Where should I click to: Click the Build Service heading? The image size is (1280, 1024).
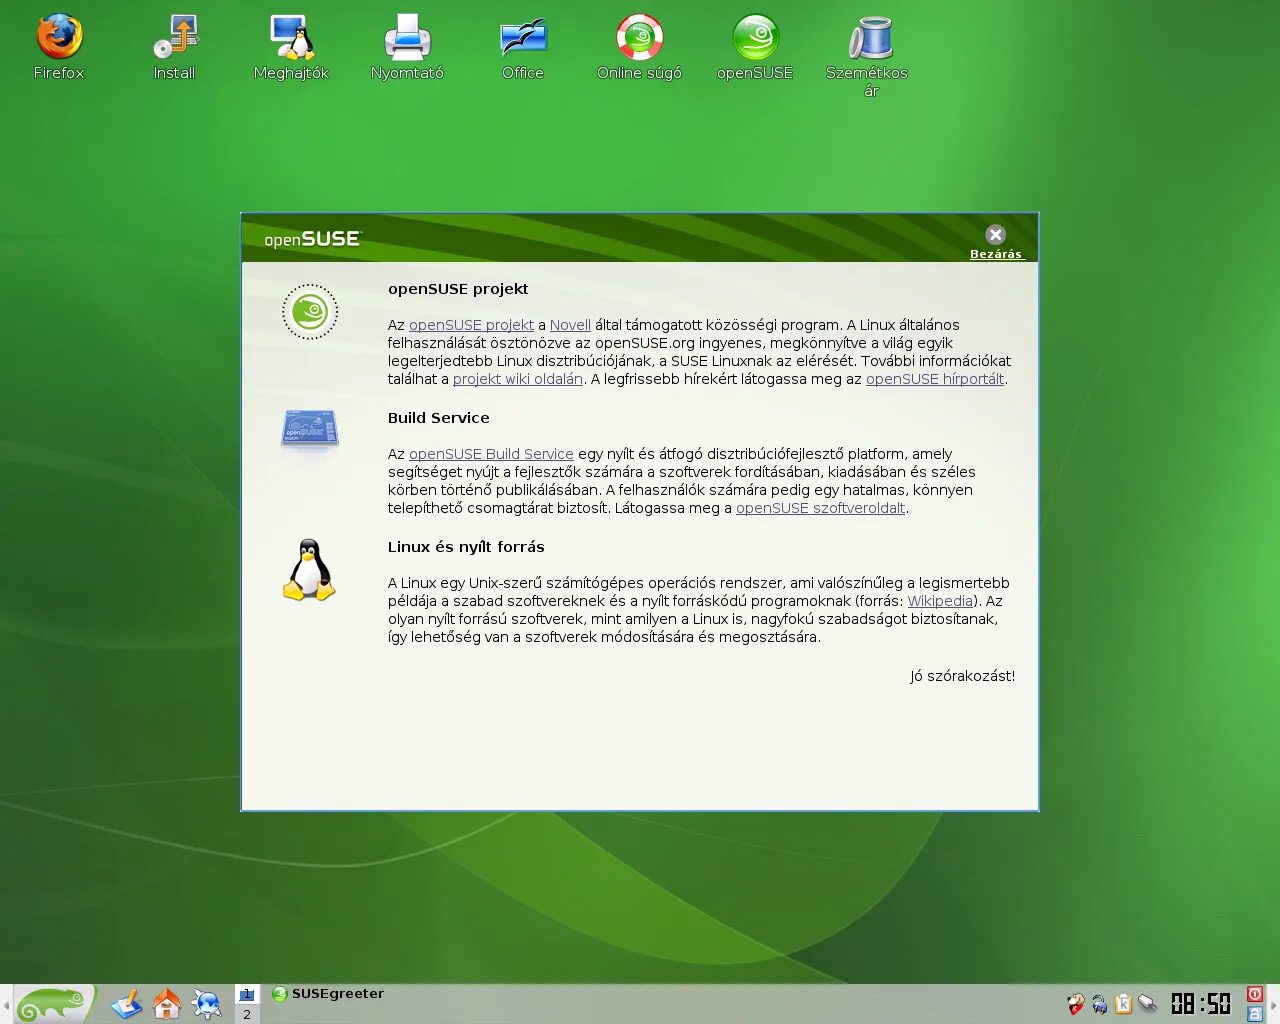click(x=439, y=418)
